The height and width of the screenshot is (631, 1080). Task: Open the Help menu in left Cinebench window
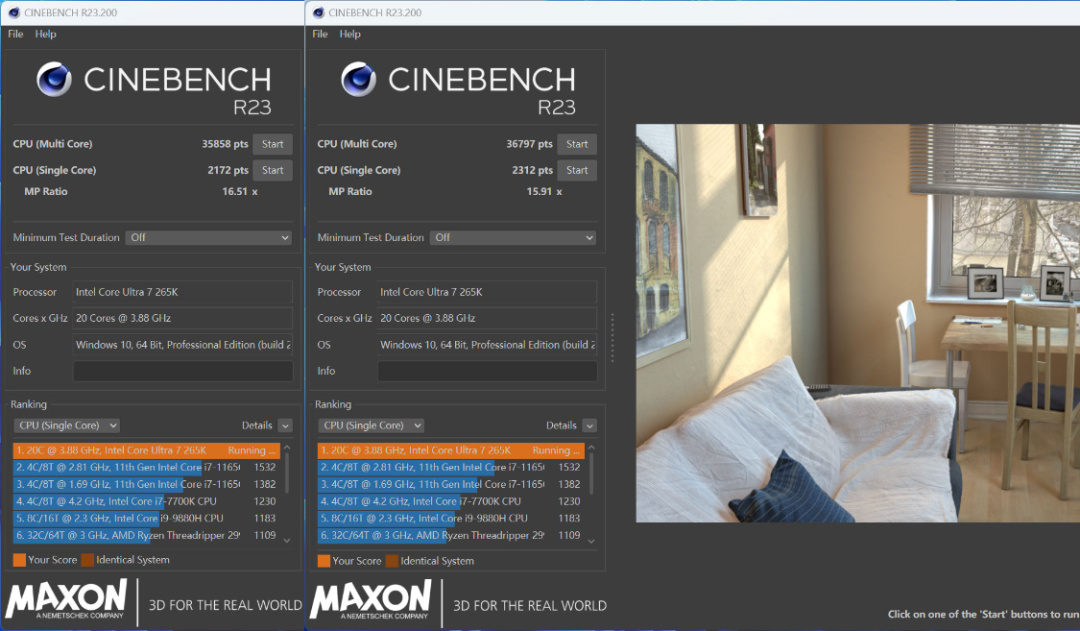45,34
